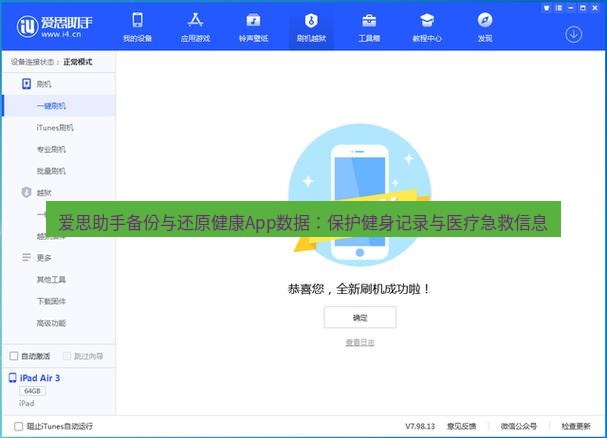Confirm flash success with 确定 button
607x438 pixels.
click(x=360, y=318)
